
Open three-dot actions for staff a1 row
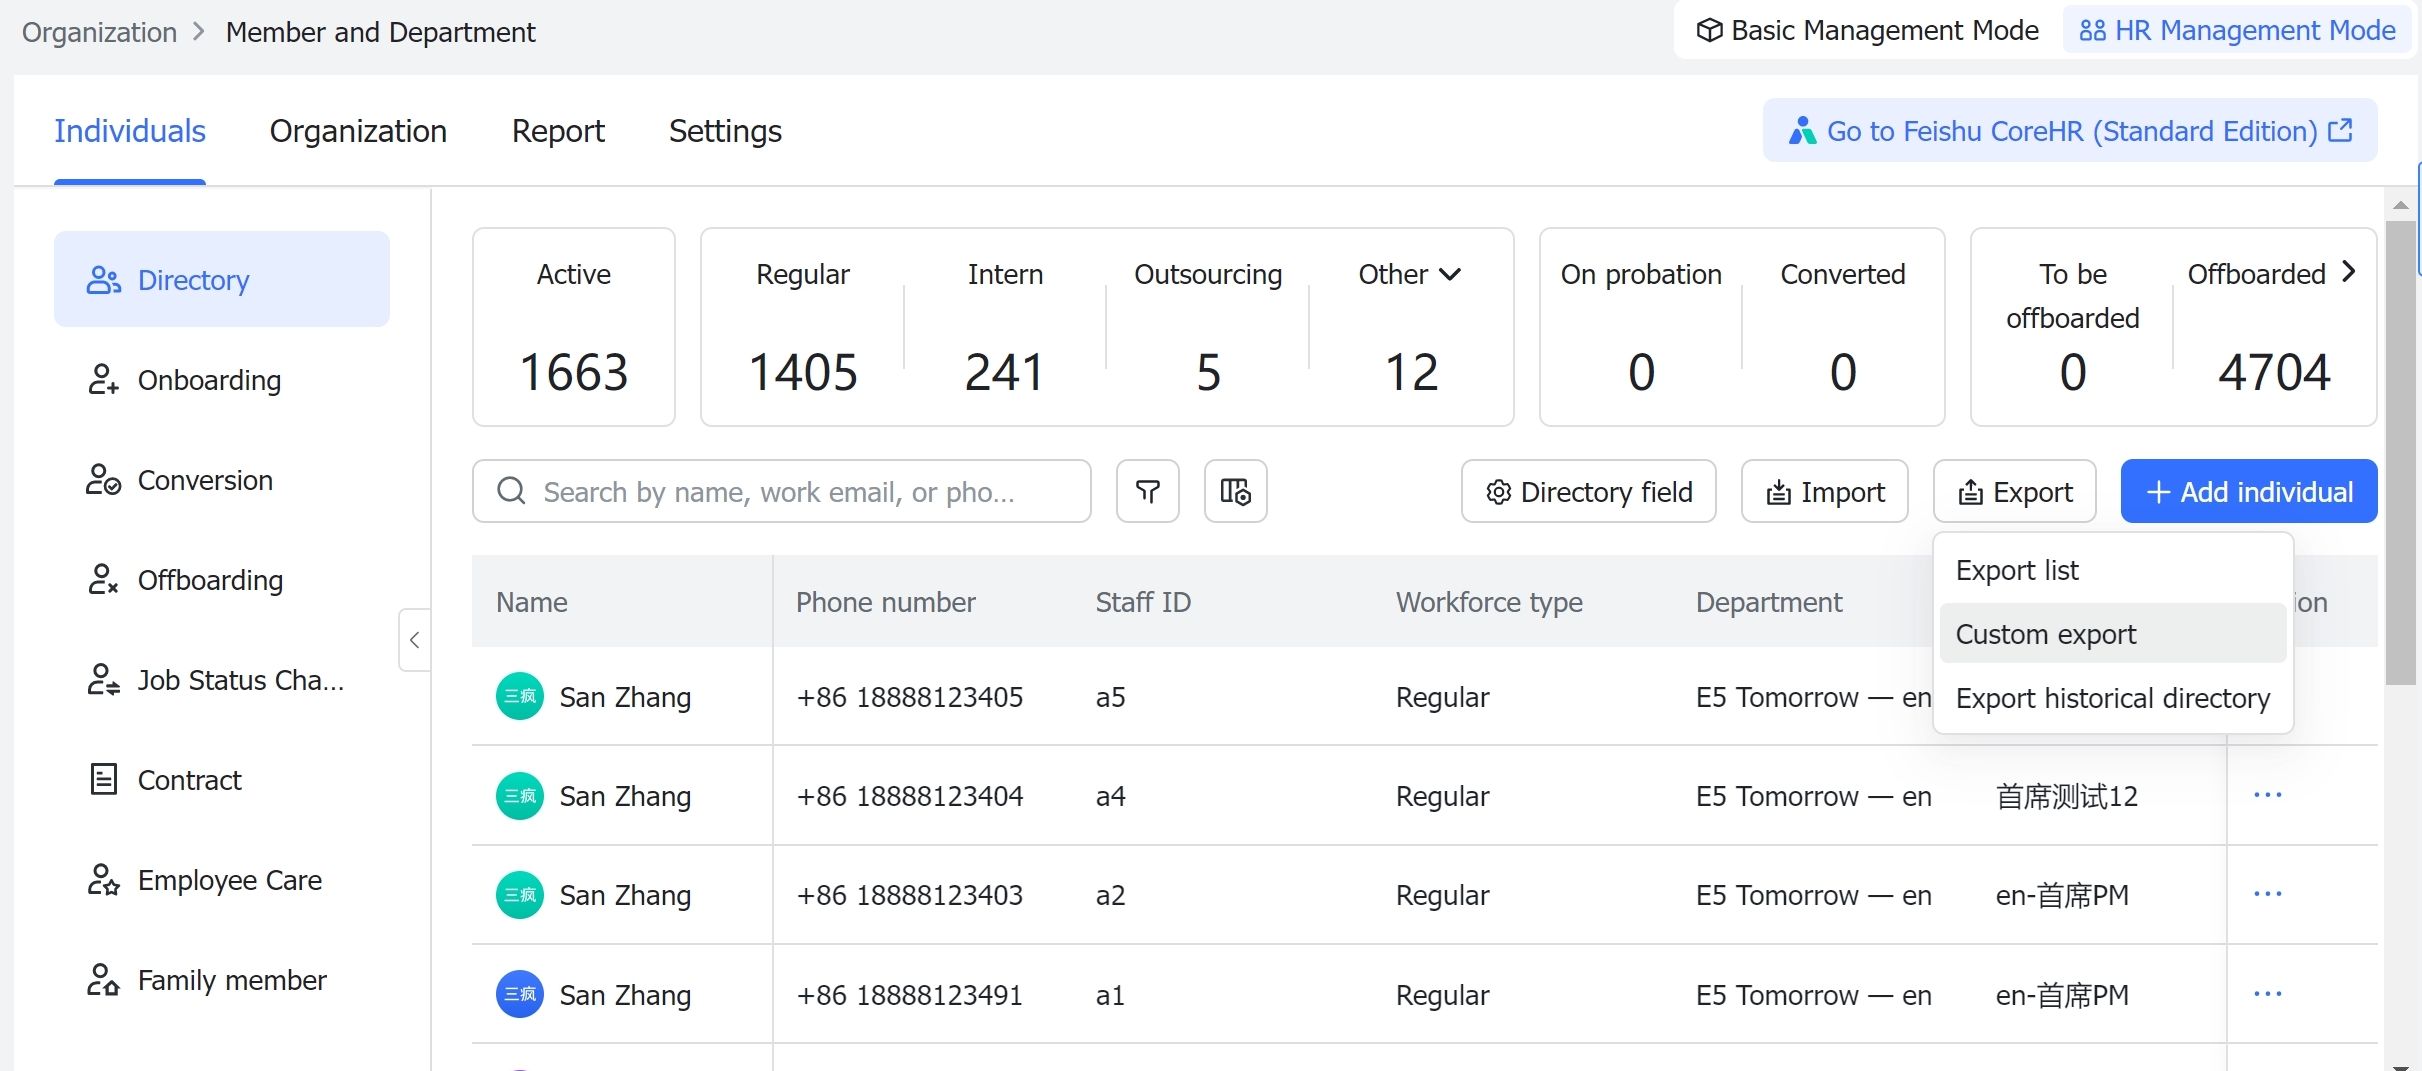2267,994
